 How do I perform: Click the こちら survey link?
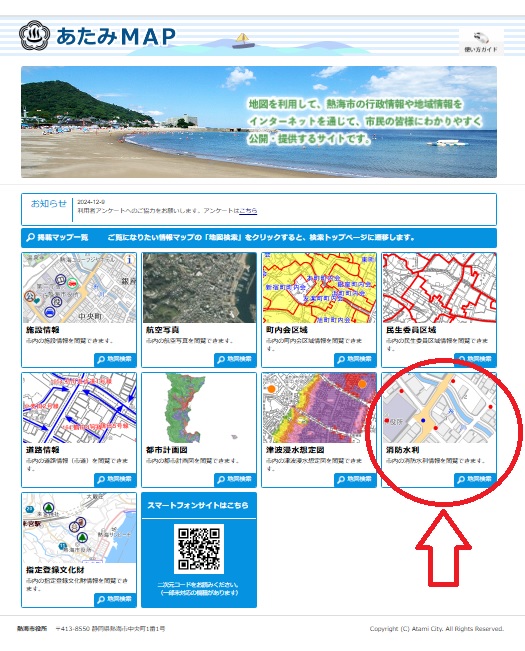tap(248, 211)
